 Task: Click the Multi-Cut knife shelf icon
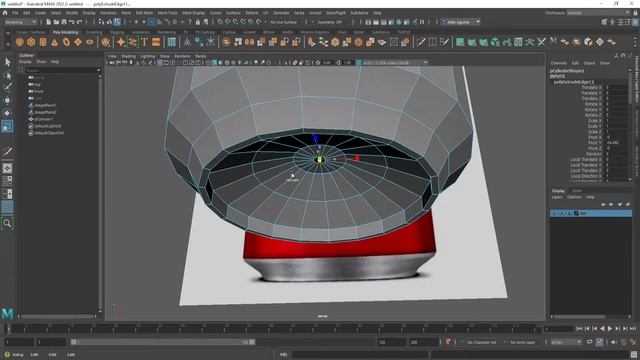coord(420,42)
